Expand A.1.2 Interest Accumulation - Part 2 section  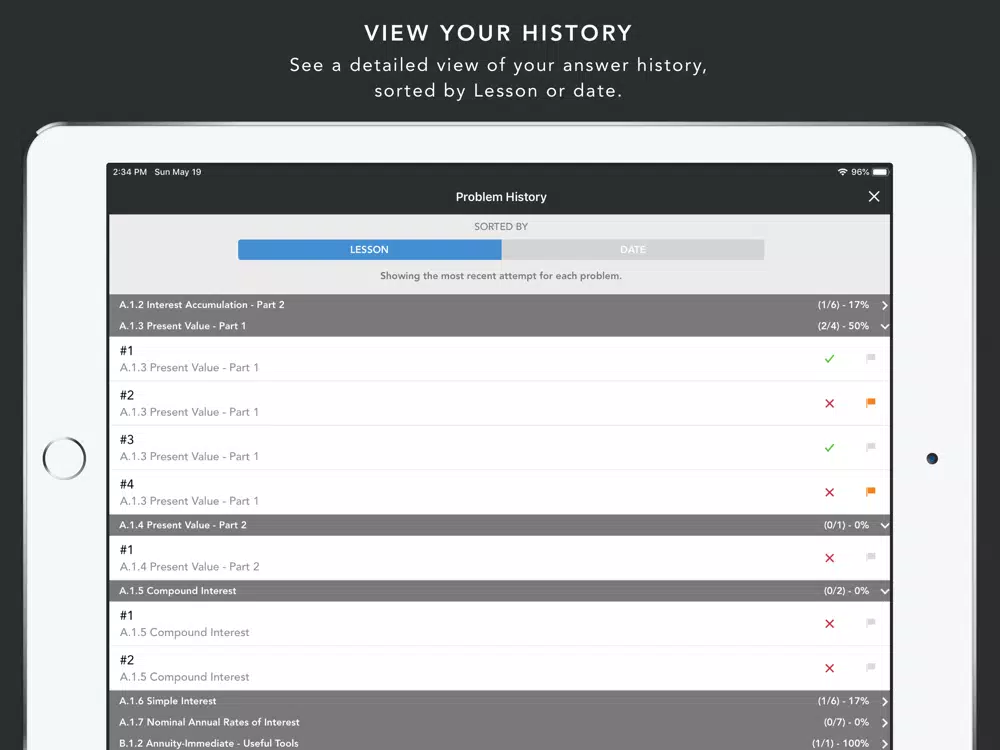(x=500, y=305)
